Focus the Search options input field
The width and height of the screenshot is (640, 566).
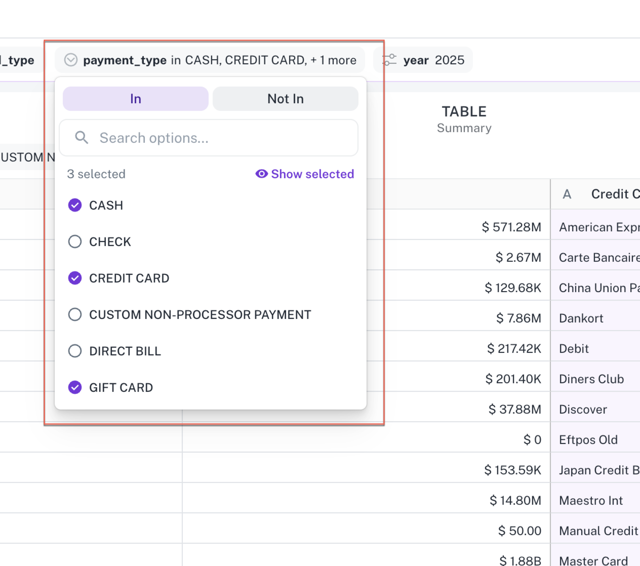tap(220, 138)
